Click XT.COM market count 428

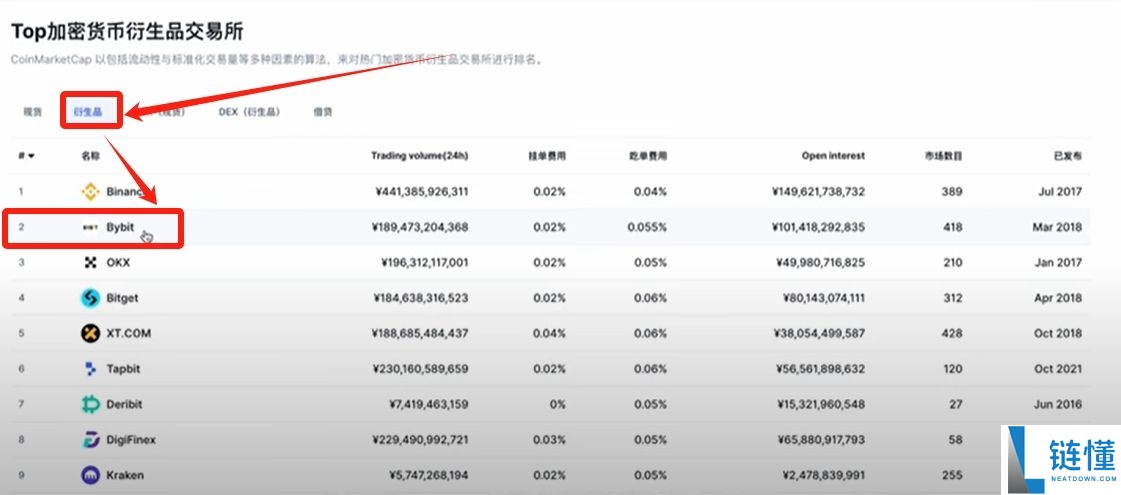click(x=952, y=333)
